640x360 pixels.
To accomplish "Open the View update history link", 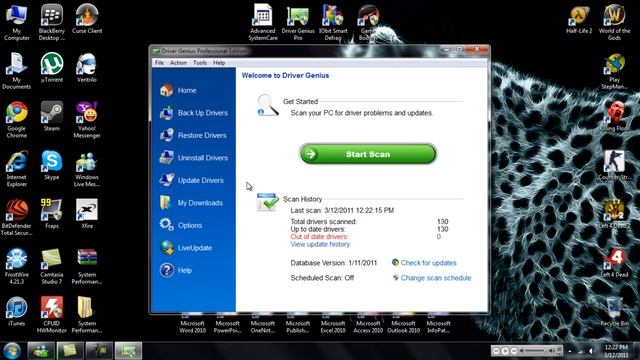I will [x=320, y=244].
